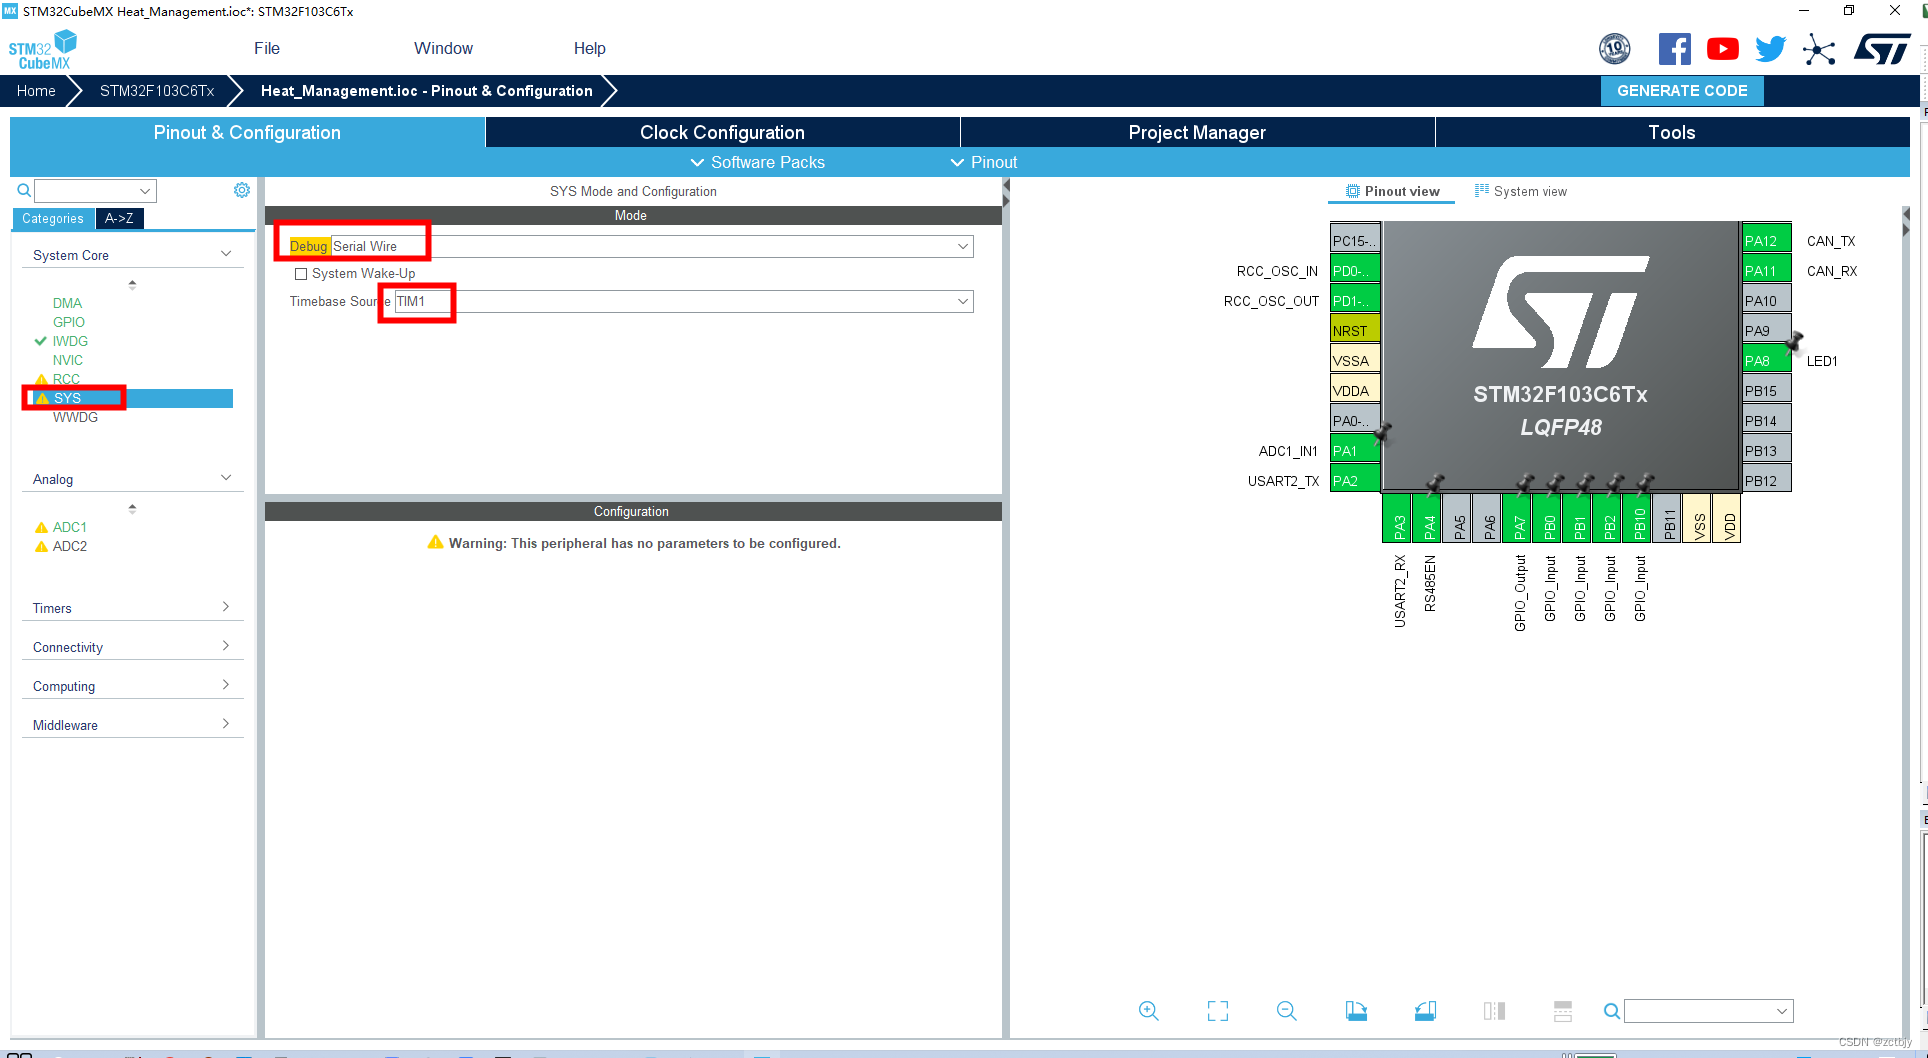
Task: Zoom in on the chip pinout
Action: [x=1148, y=1011]
